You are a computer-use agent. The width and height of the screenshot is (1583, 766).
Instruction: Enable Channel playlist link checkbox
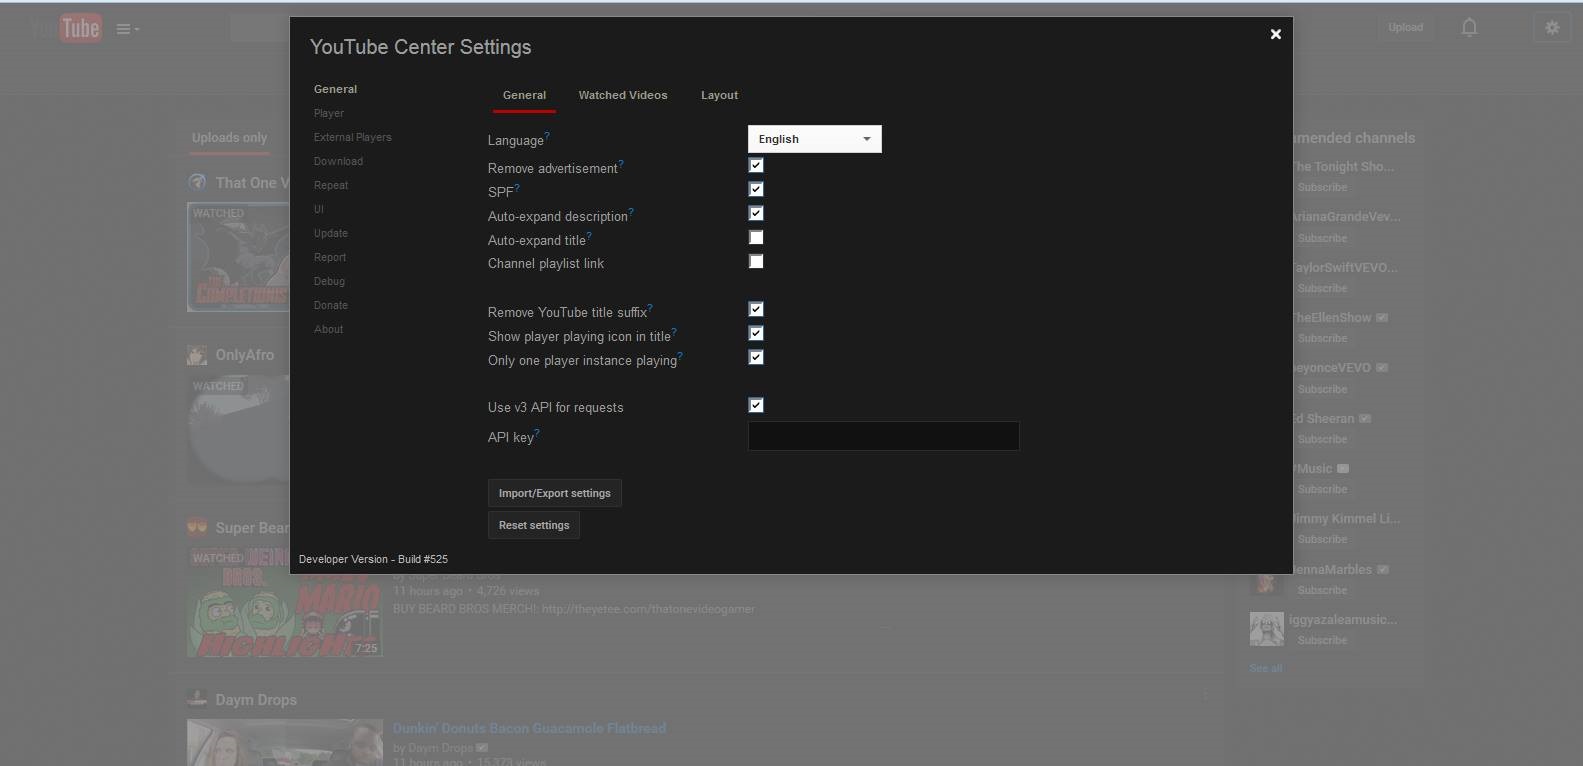tap(756, 261)
